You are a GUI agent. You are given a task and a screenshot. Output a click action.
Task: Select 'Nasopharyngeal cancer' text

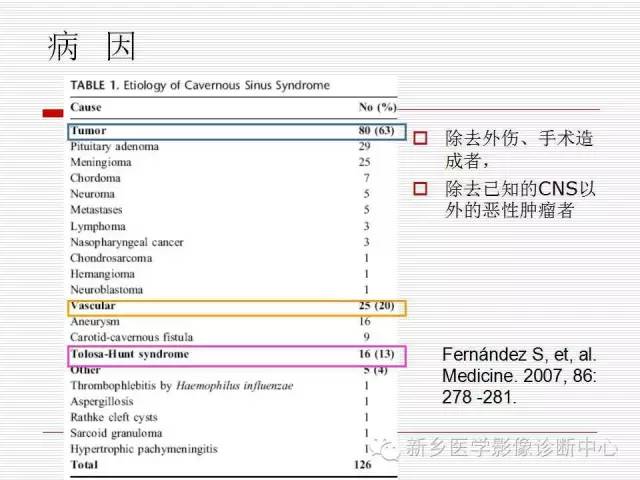point(127,242)
